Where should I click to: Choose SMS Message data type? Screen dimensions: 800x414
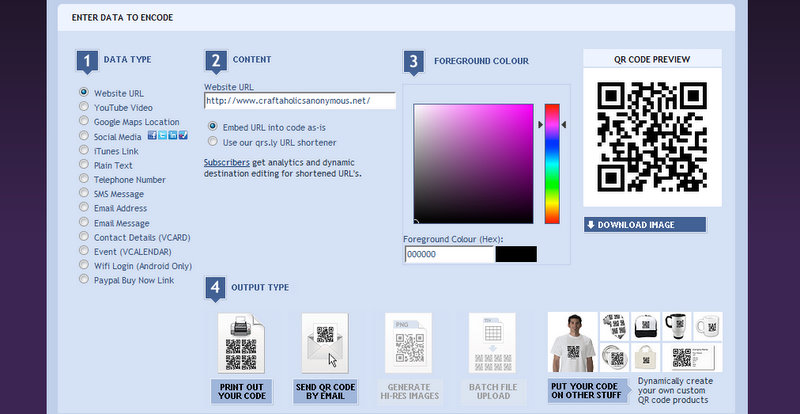pos(84,193)
